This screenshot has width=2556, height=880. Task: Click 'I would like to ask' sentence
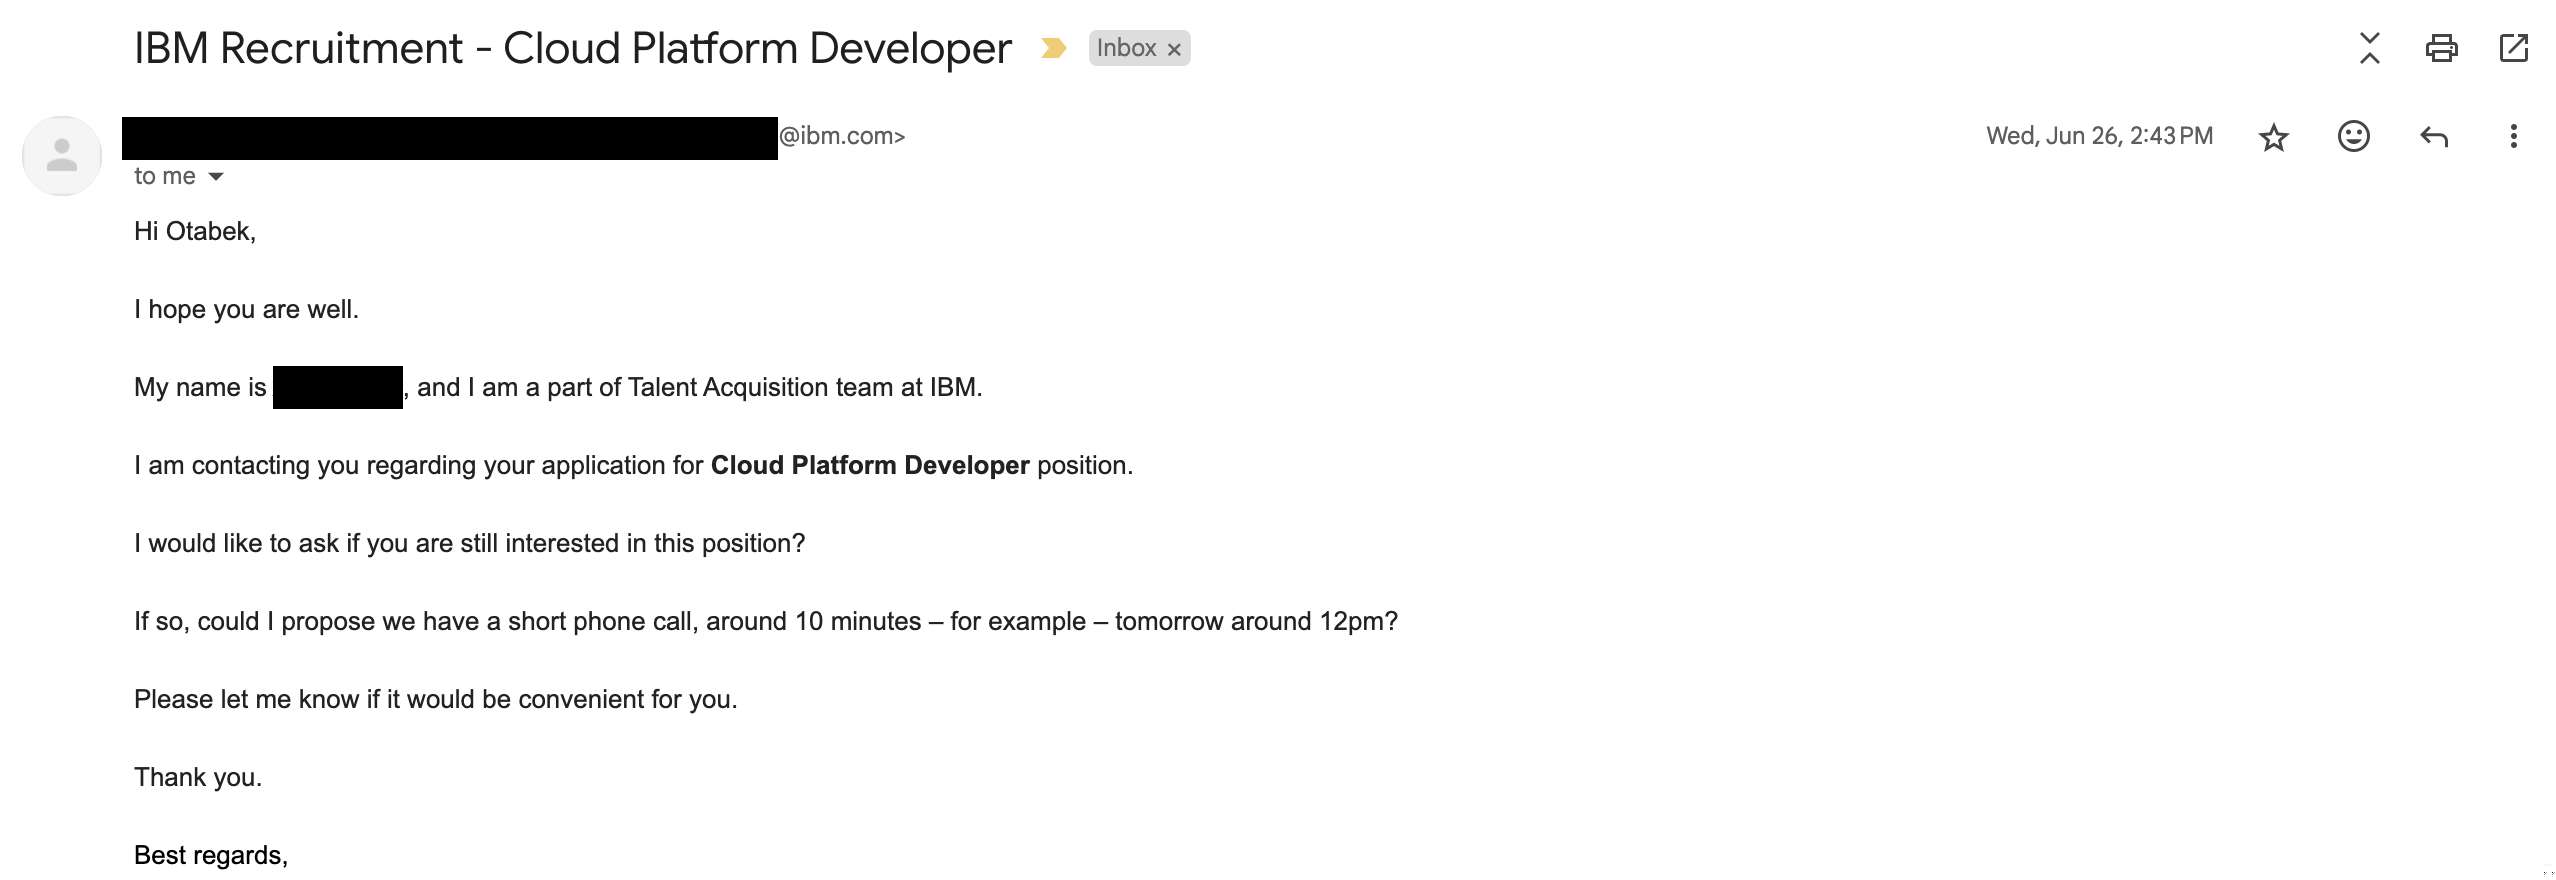pyautogui.click(x=469, y=544)
